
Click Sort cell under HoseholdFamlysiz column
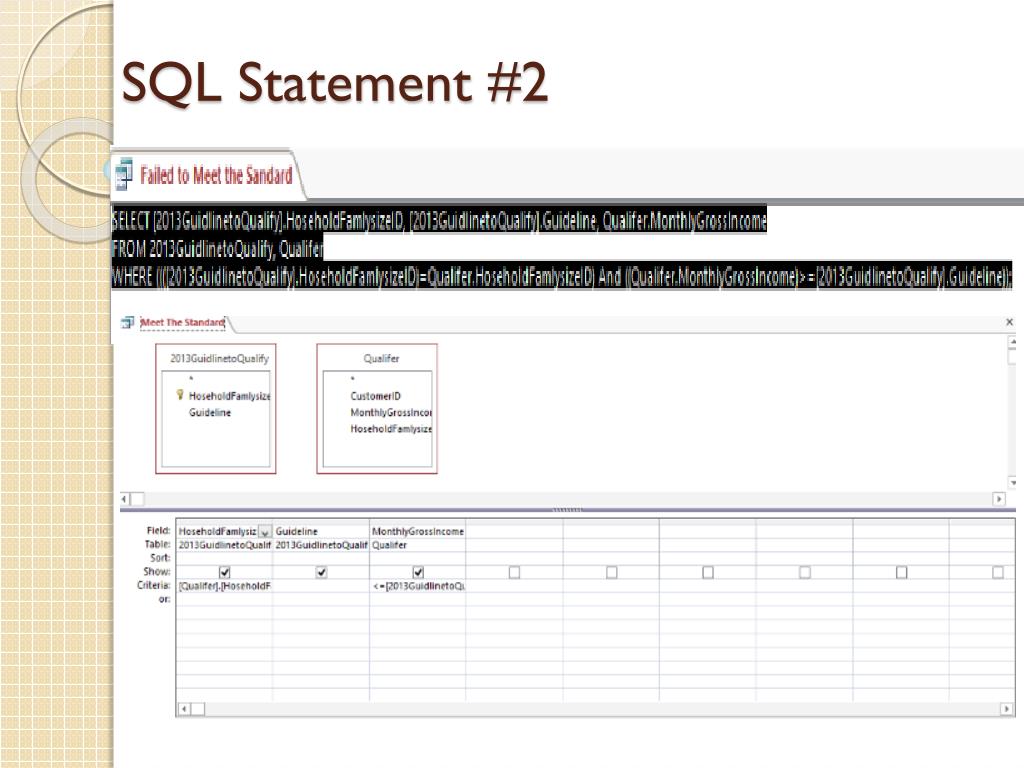point(224,558)
